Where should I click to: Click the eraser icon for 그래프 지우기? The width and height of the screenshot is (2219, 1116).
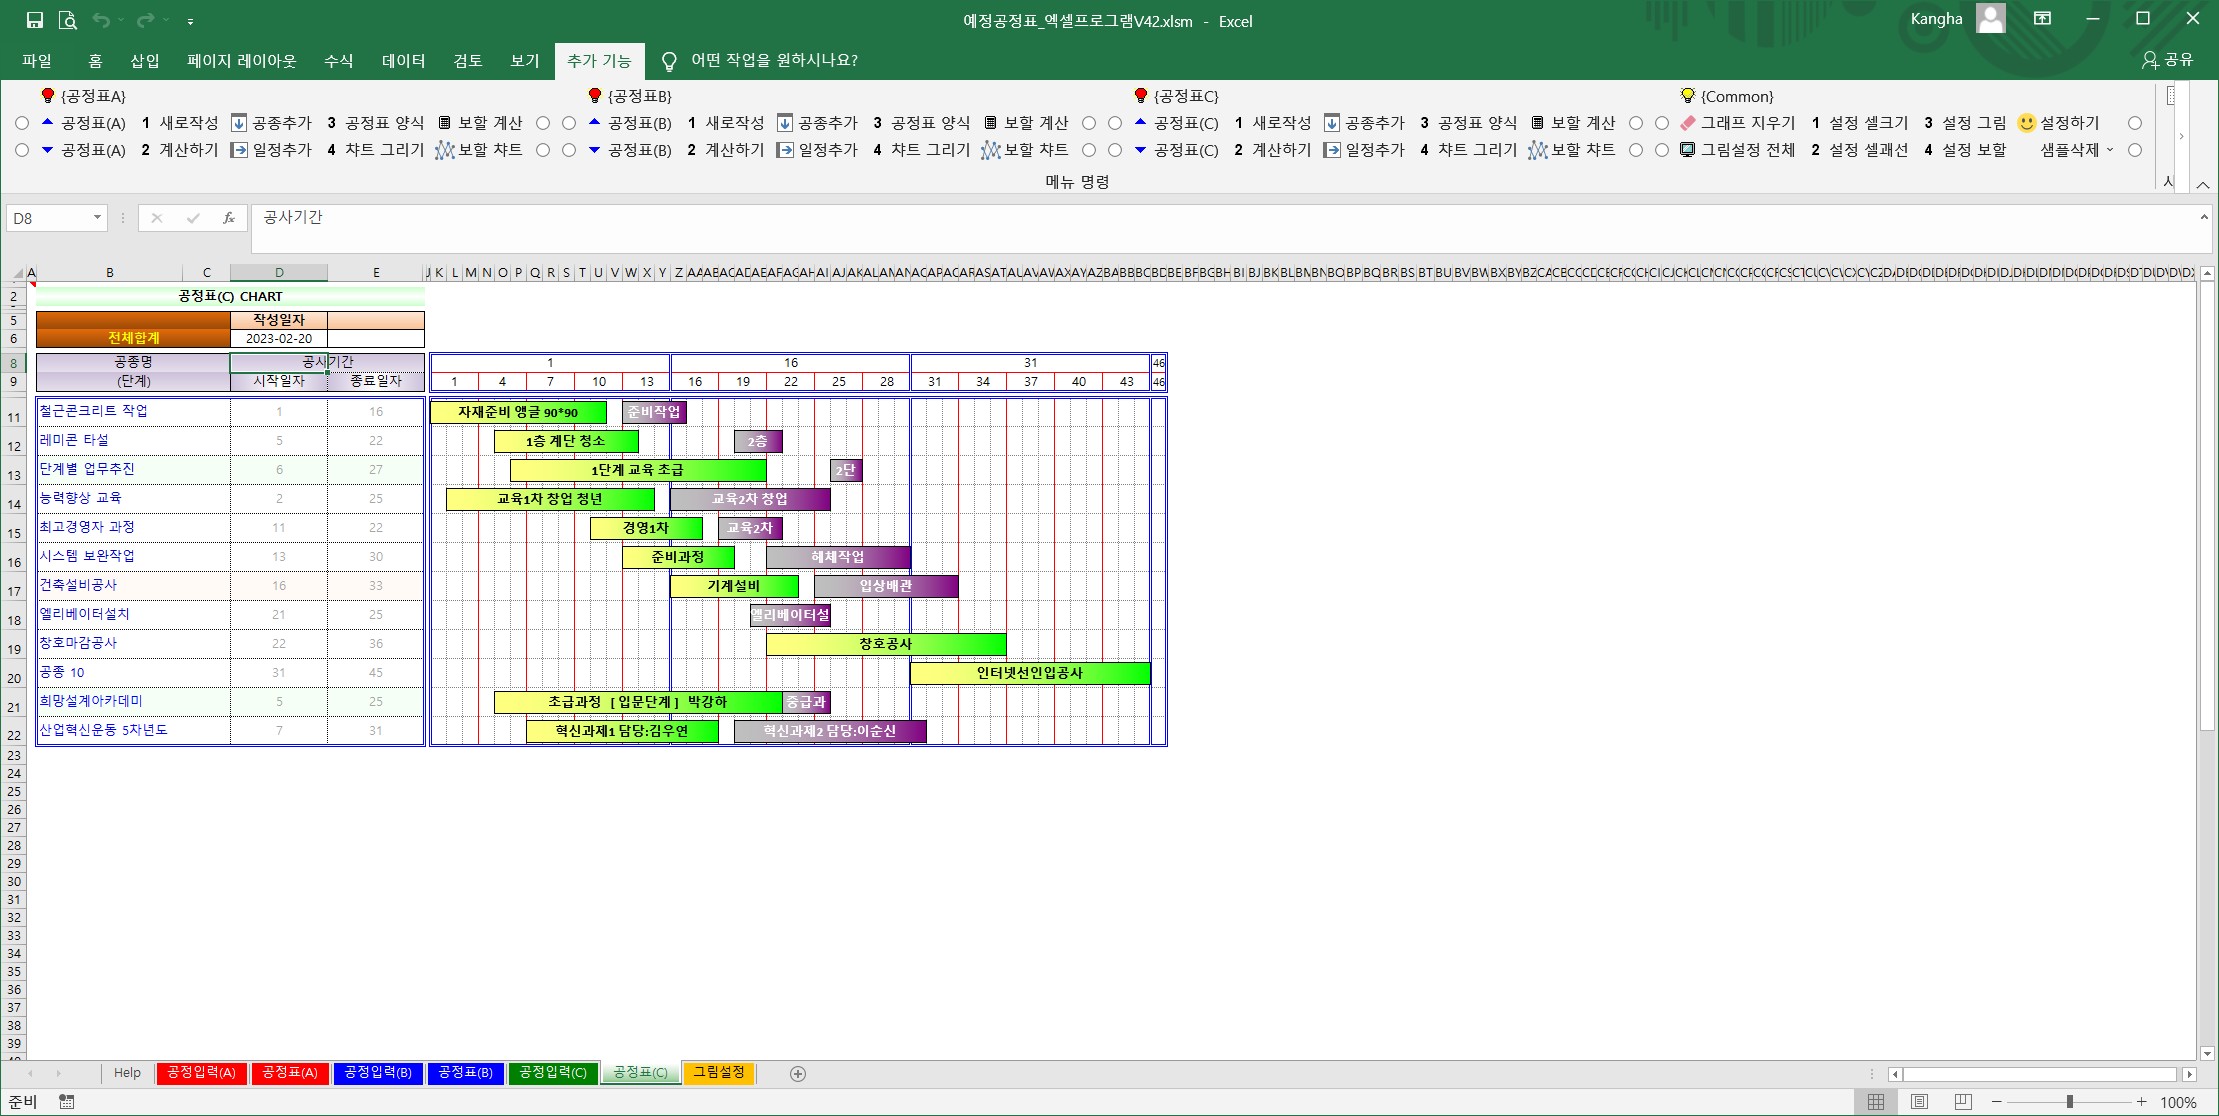coord(1688,123)
